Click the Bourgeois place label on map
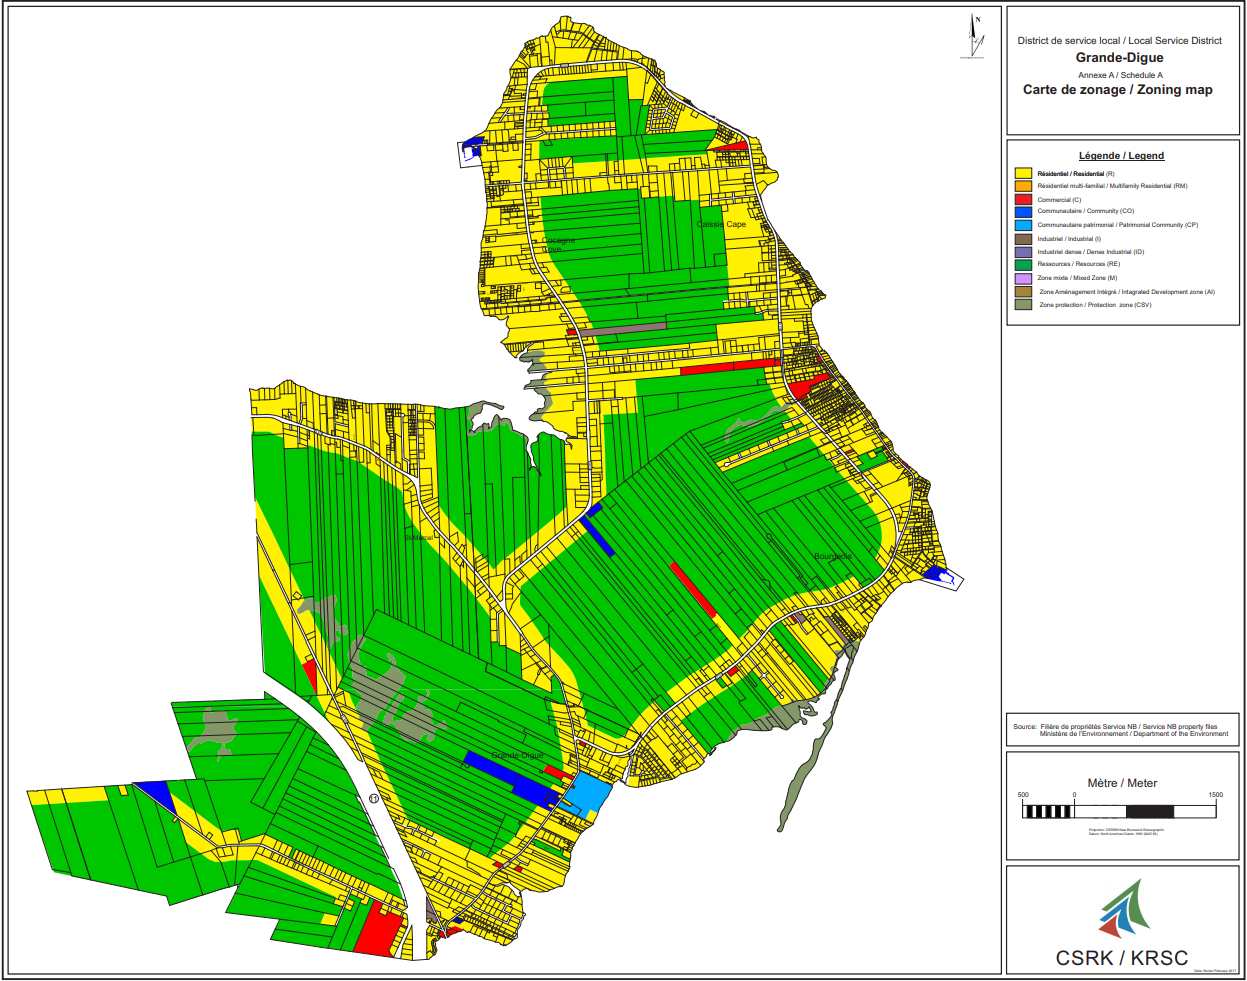This screenshot has height=981, width=1247. [833, 557]
